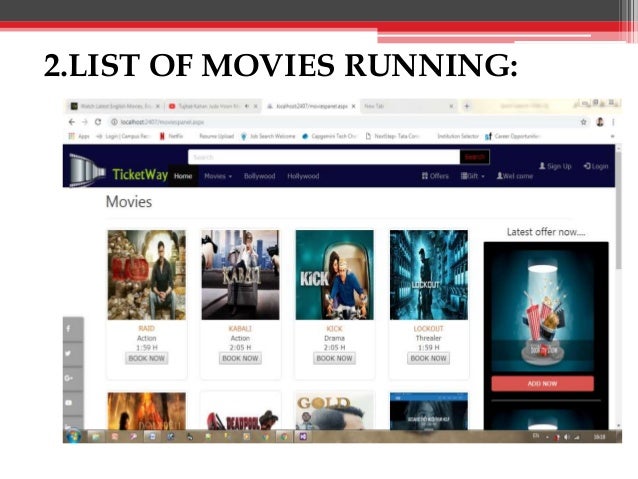Image resolution: width=638 pixels, height=479 pixels.
Task: Open Windows Explorer in the taskbar
Action: point(96,437)
